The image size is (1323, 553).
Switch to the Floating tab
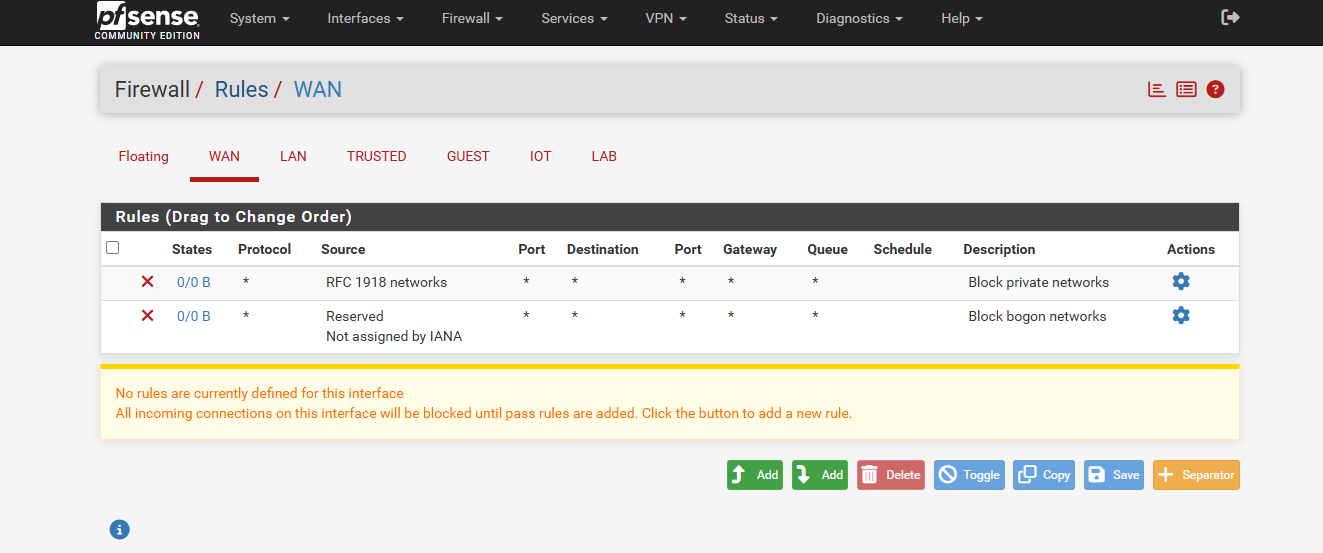pos(144,156)
